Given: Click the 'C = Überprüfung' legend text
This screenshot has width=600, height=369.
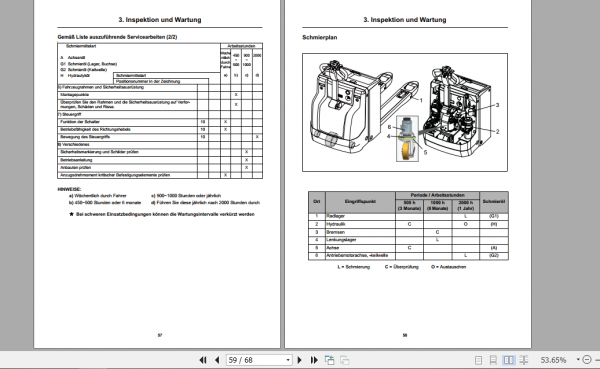Looking at the screenshot, I should coord(402,267).
